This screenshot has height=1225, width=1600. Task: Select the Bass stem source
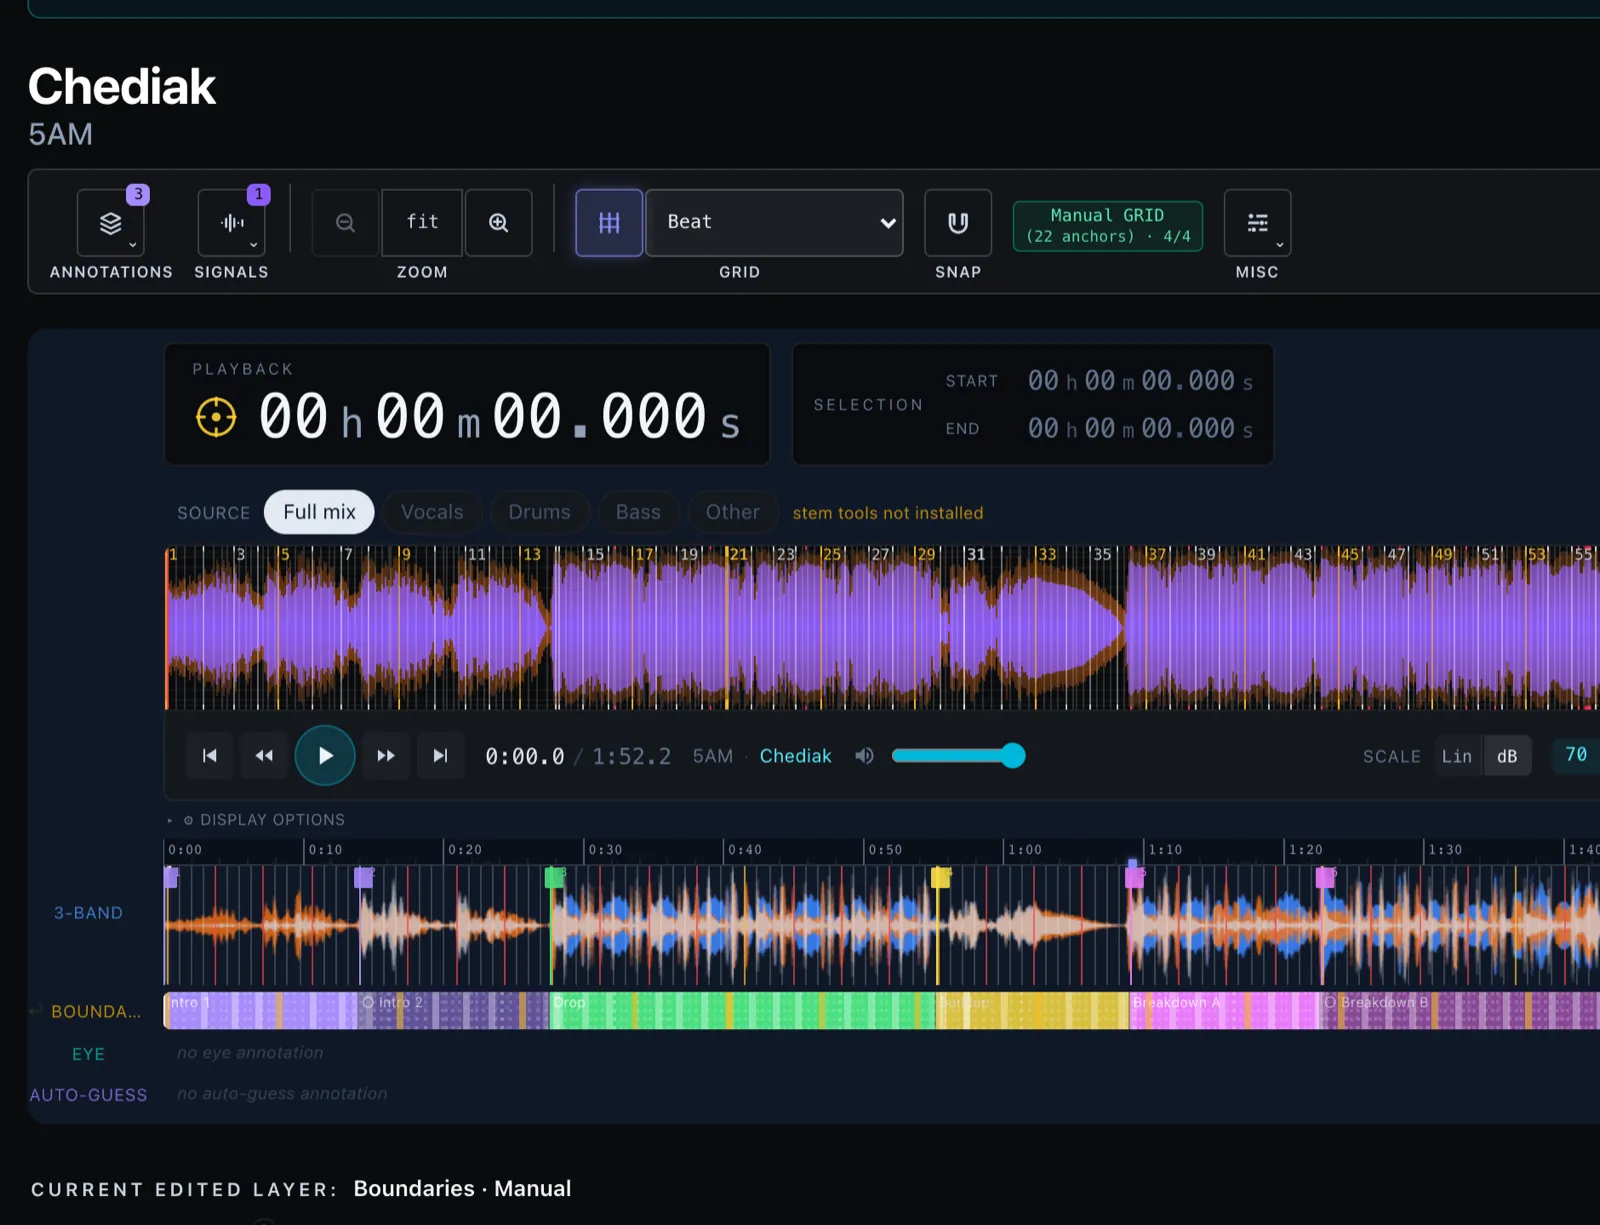point(638,512)
